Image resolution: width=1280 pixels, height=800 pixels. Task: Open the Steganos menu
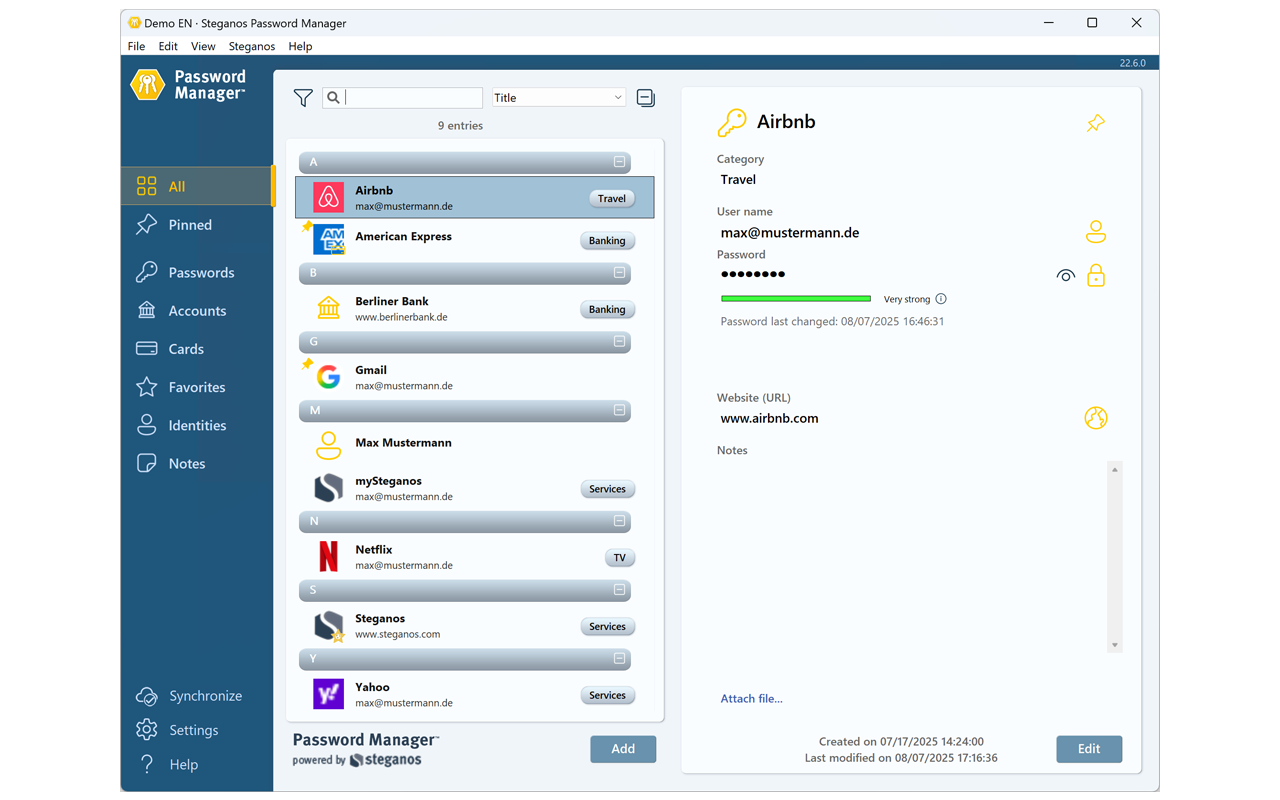(x=252, y=46)
